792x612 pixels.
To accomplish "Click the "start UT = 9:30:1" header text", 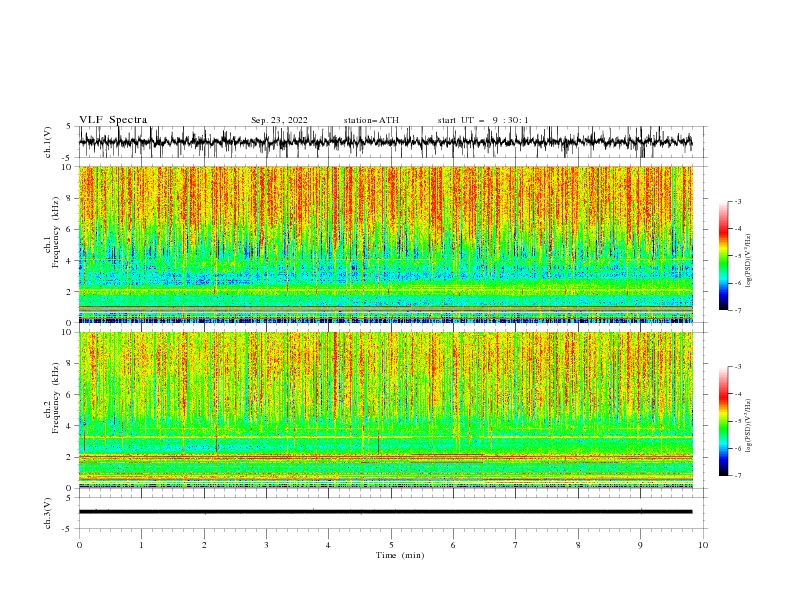I will tap(483, 120).
